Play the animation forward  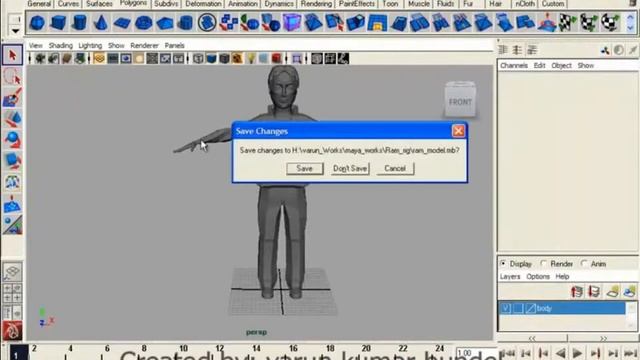point(577,353)
